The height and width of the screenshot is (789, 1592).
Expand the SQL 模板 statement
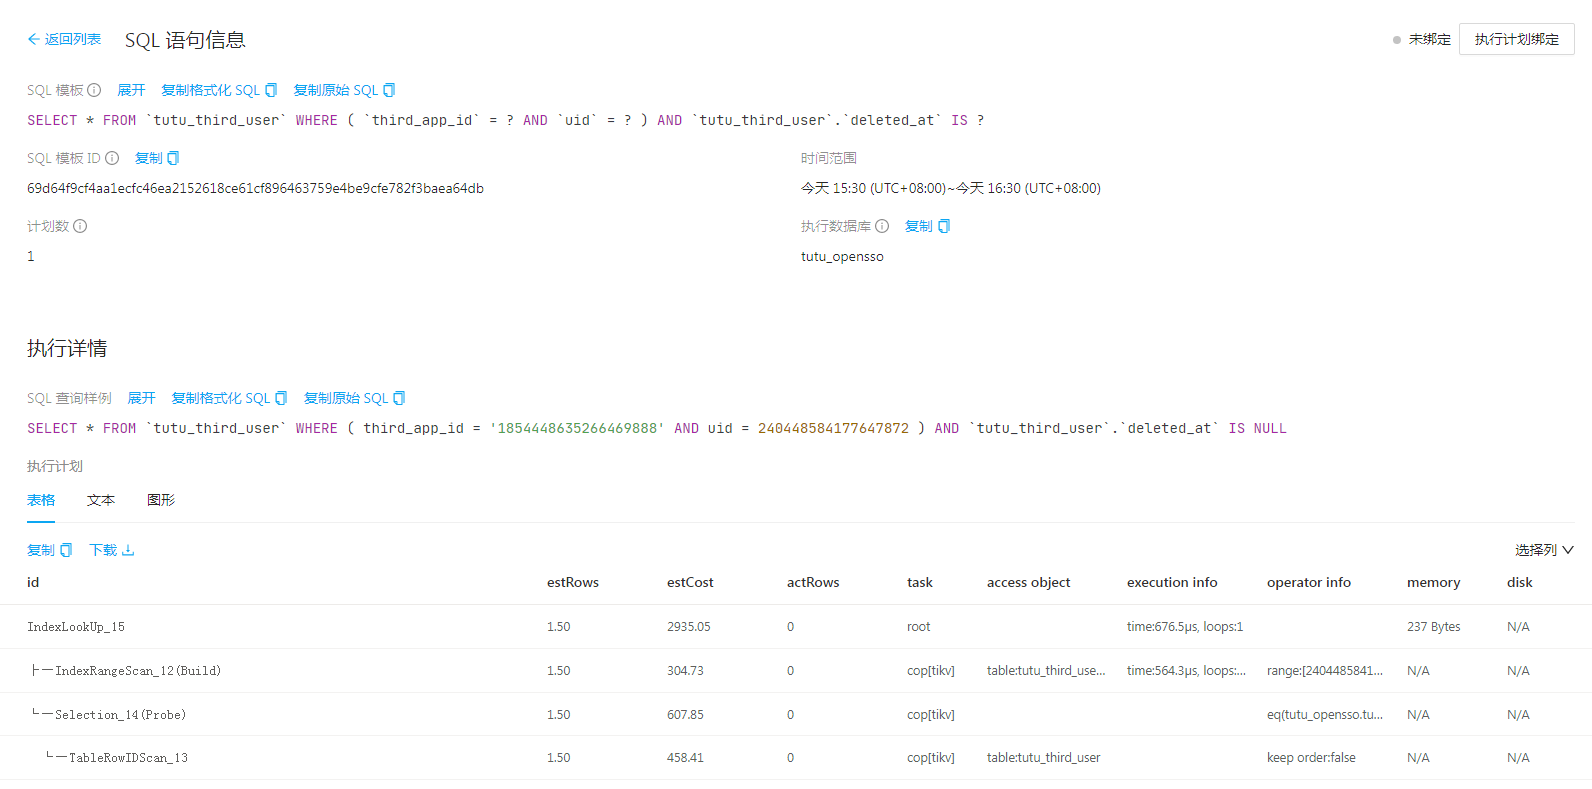coord(131,90)
